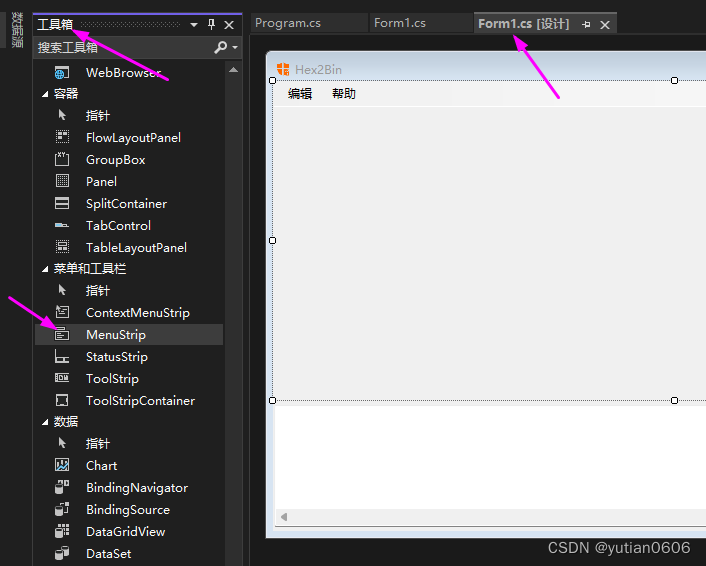
Task: Click the Hex2Bin form title icon
Action: (x=283, y=69)
